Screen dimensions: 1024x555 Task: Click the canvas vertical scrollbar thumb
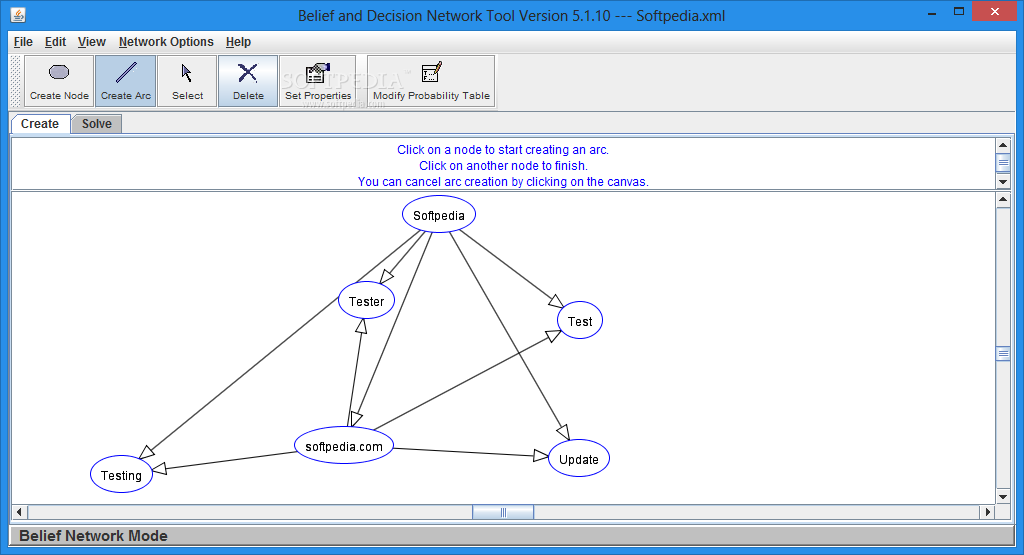click(1003, 354)
